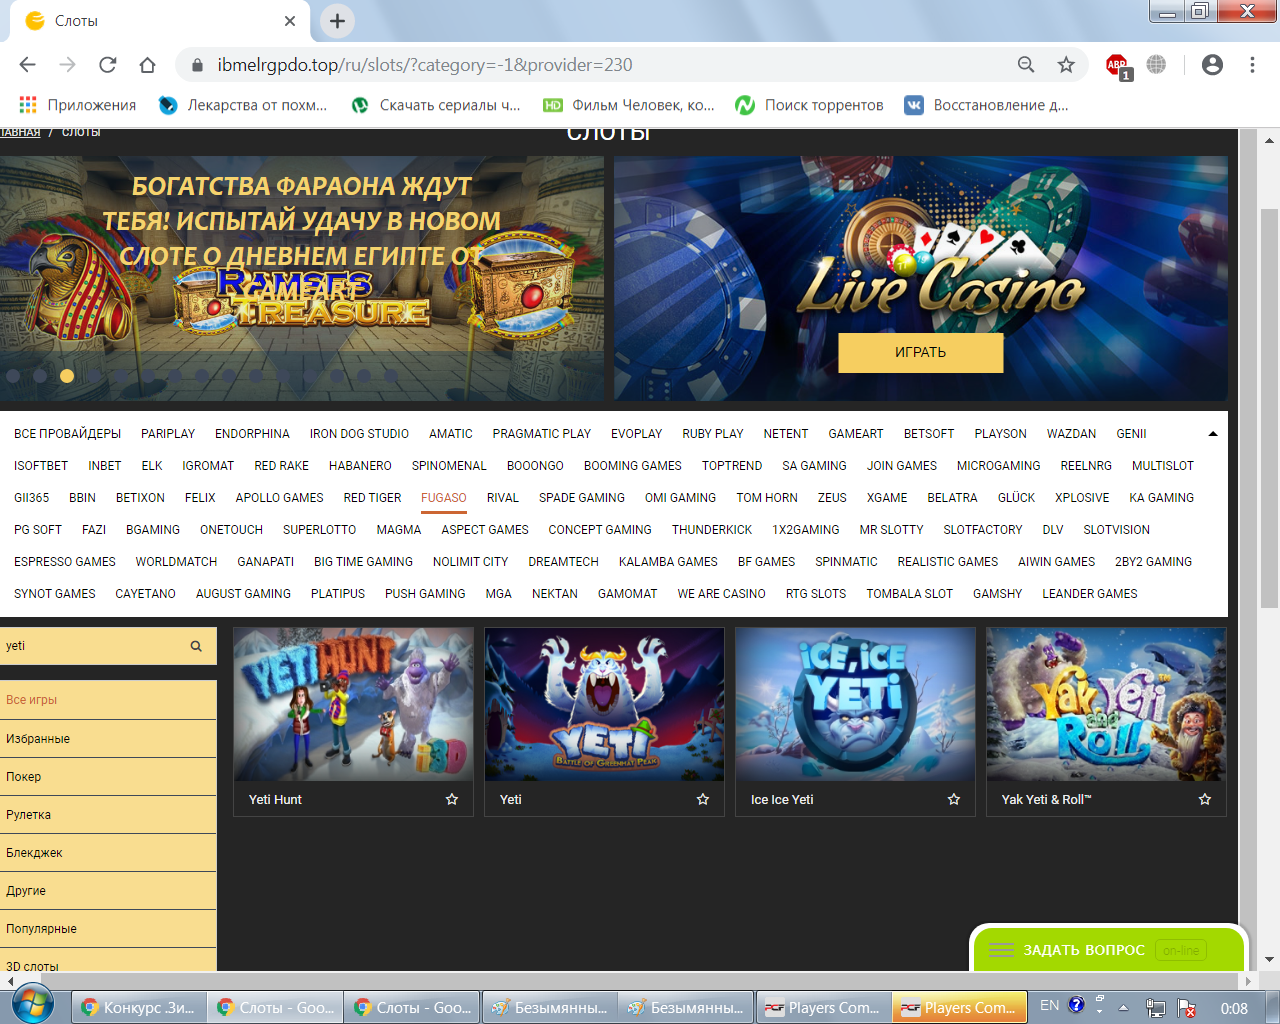The image size is (1280, 1024).
Task: Open the Рулетка category
Action: (108, 815)
